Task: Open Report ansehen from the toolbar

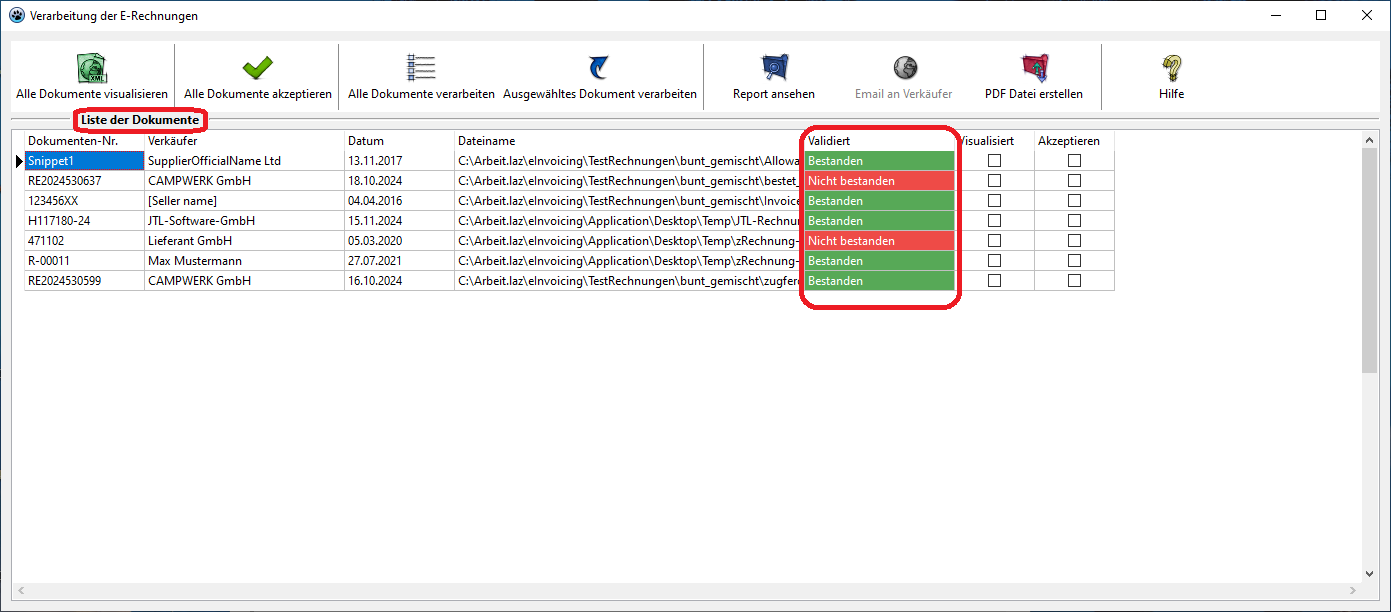Action: (773, 68)
